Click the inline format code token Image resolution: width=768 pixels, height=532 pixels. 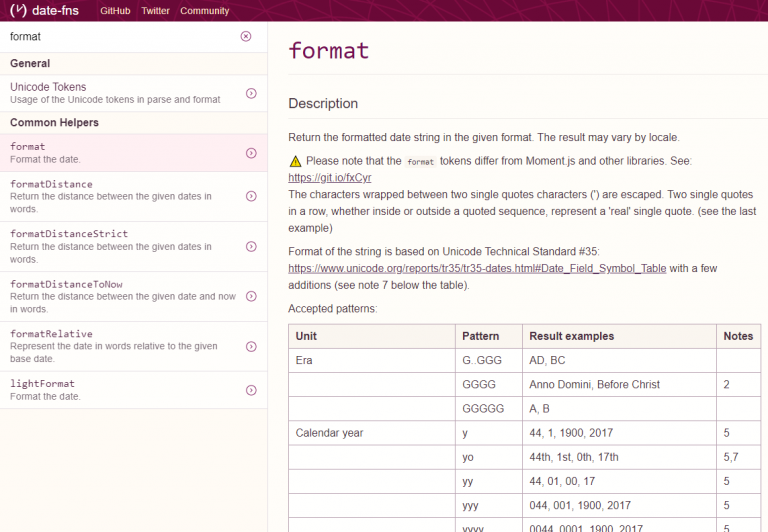click(x=420, y=162)
